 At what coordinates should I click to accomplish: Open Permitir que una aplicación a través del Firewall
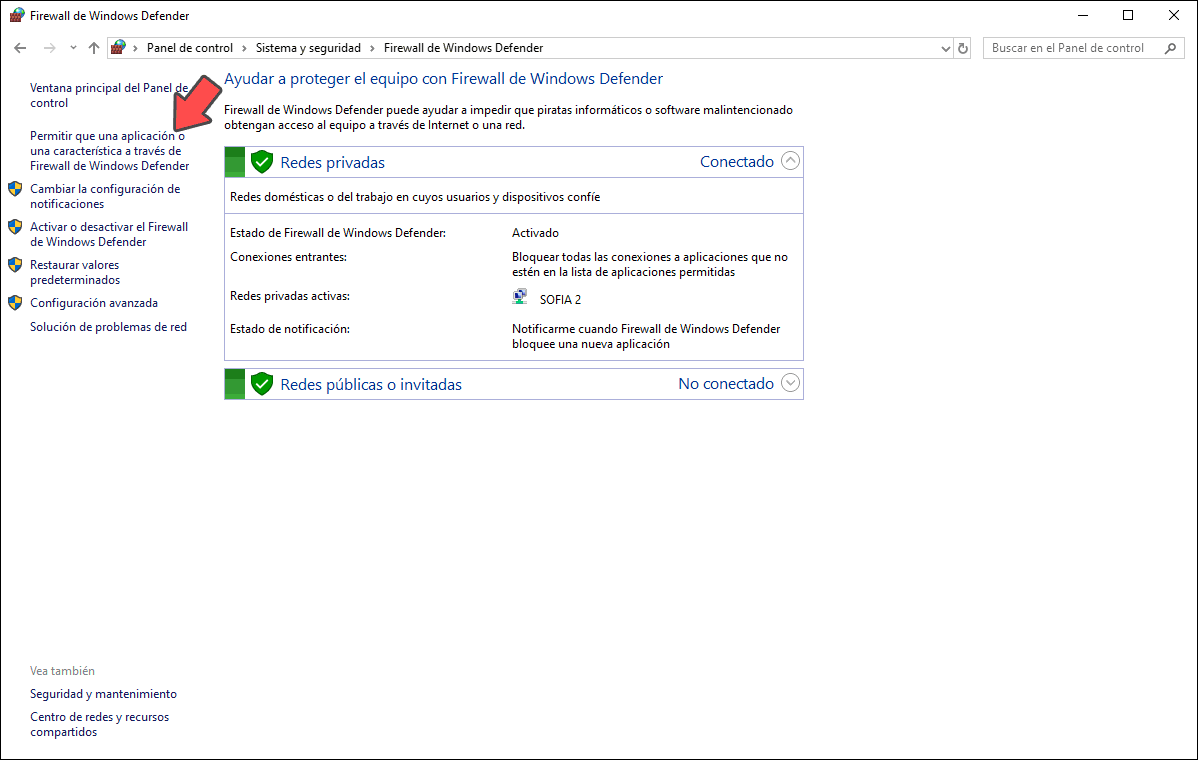click(x=109, y=151)
